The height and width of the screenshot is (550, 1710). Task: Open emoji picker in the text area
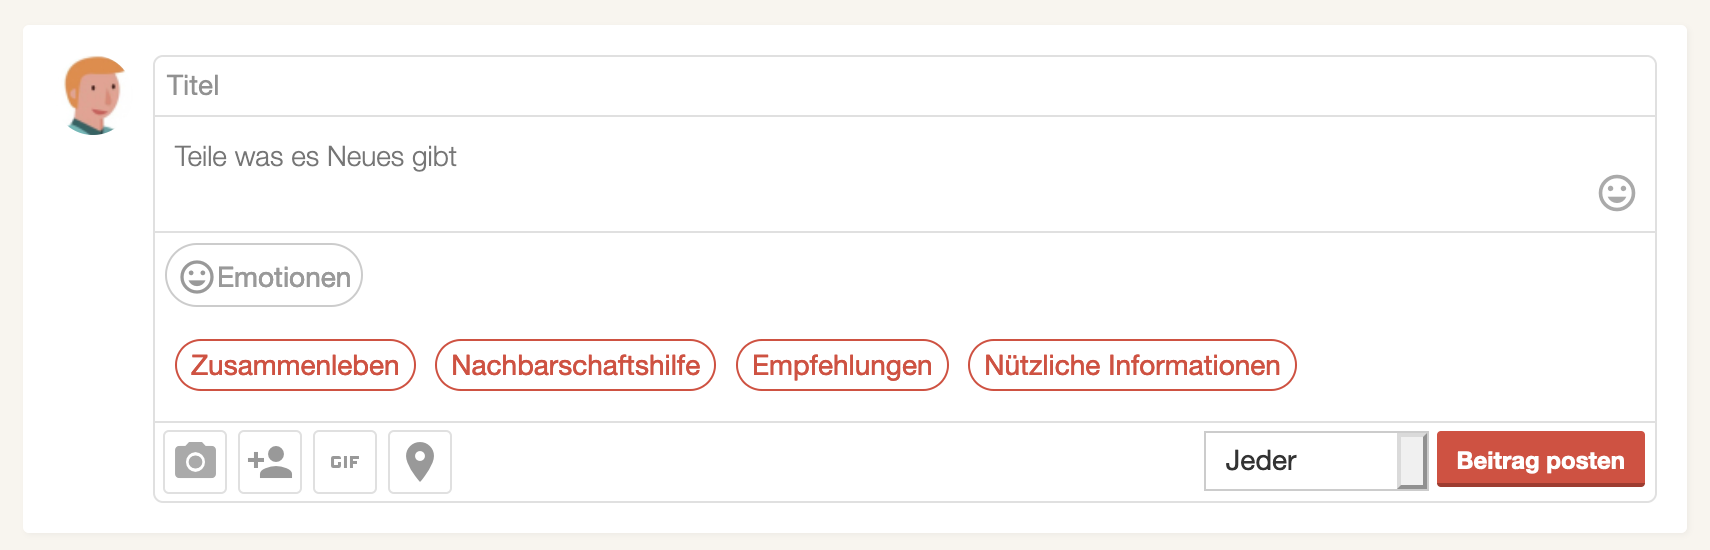click(1616, 193)
